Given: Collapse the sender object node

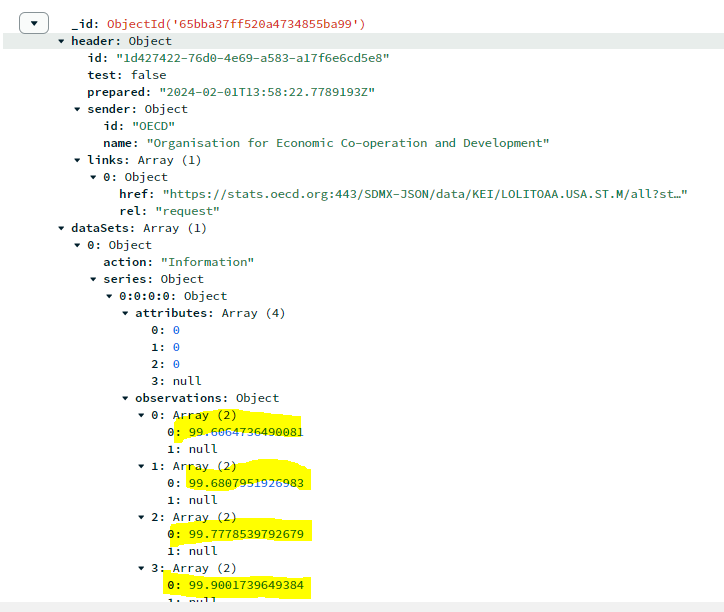Looking at the screenshot, I should pyautogui.click(x=78, y=109).
